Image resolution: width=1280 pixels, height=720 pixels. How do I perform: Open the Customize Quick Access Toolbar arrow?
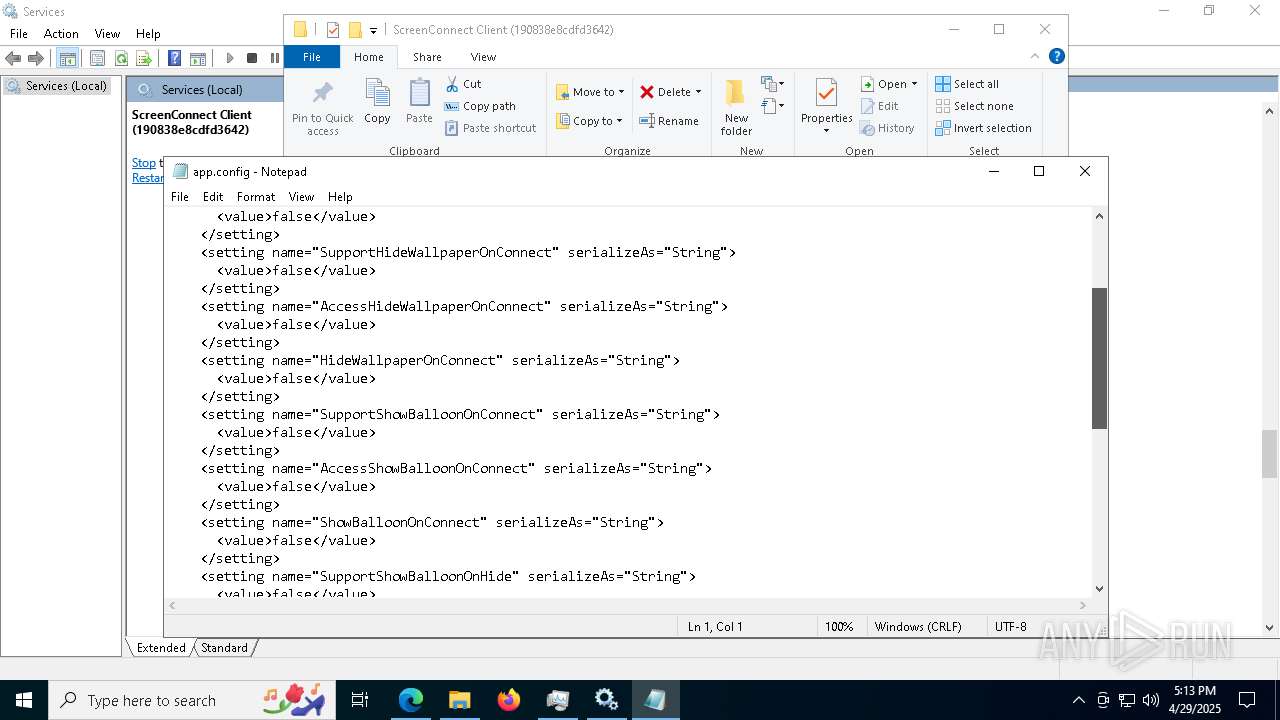(373, 30)
